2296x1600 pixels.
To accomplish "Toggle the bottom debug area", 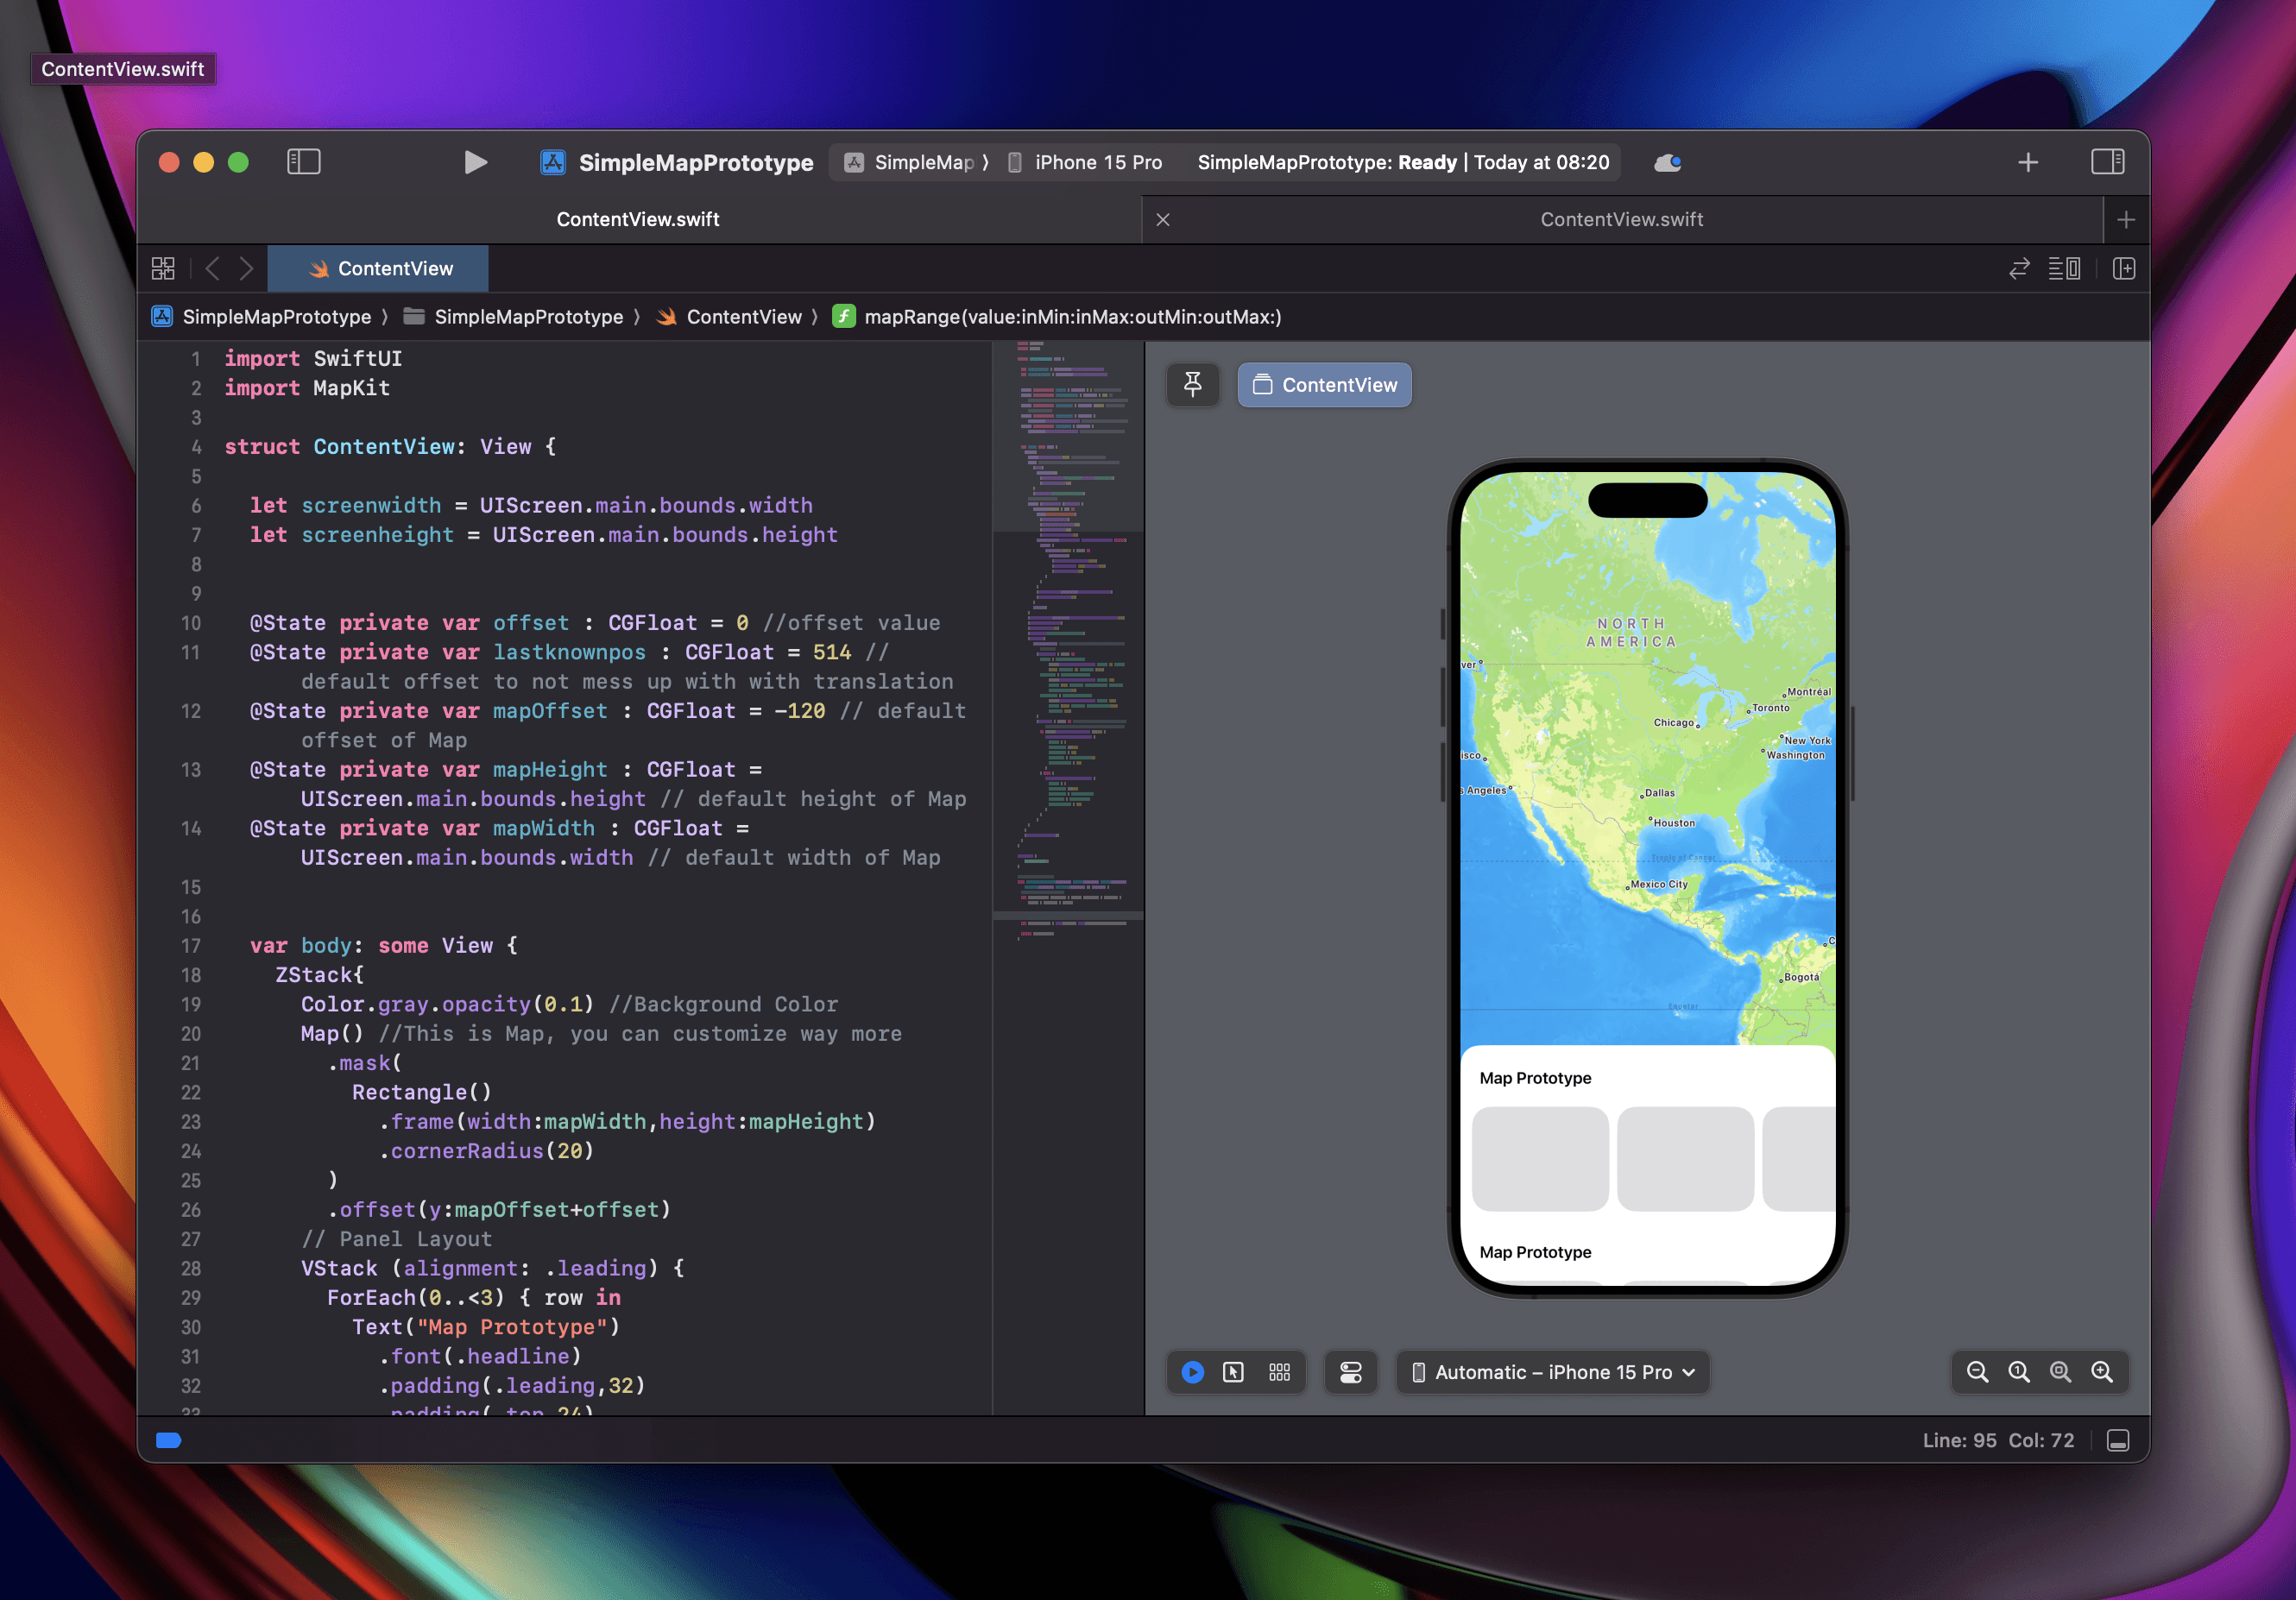I will pos(2118,1440).
